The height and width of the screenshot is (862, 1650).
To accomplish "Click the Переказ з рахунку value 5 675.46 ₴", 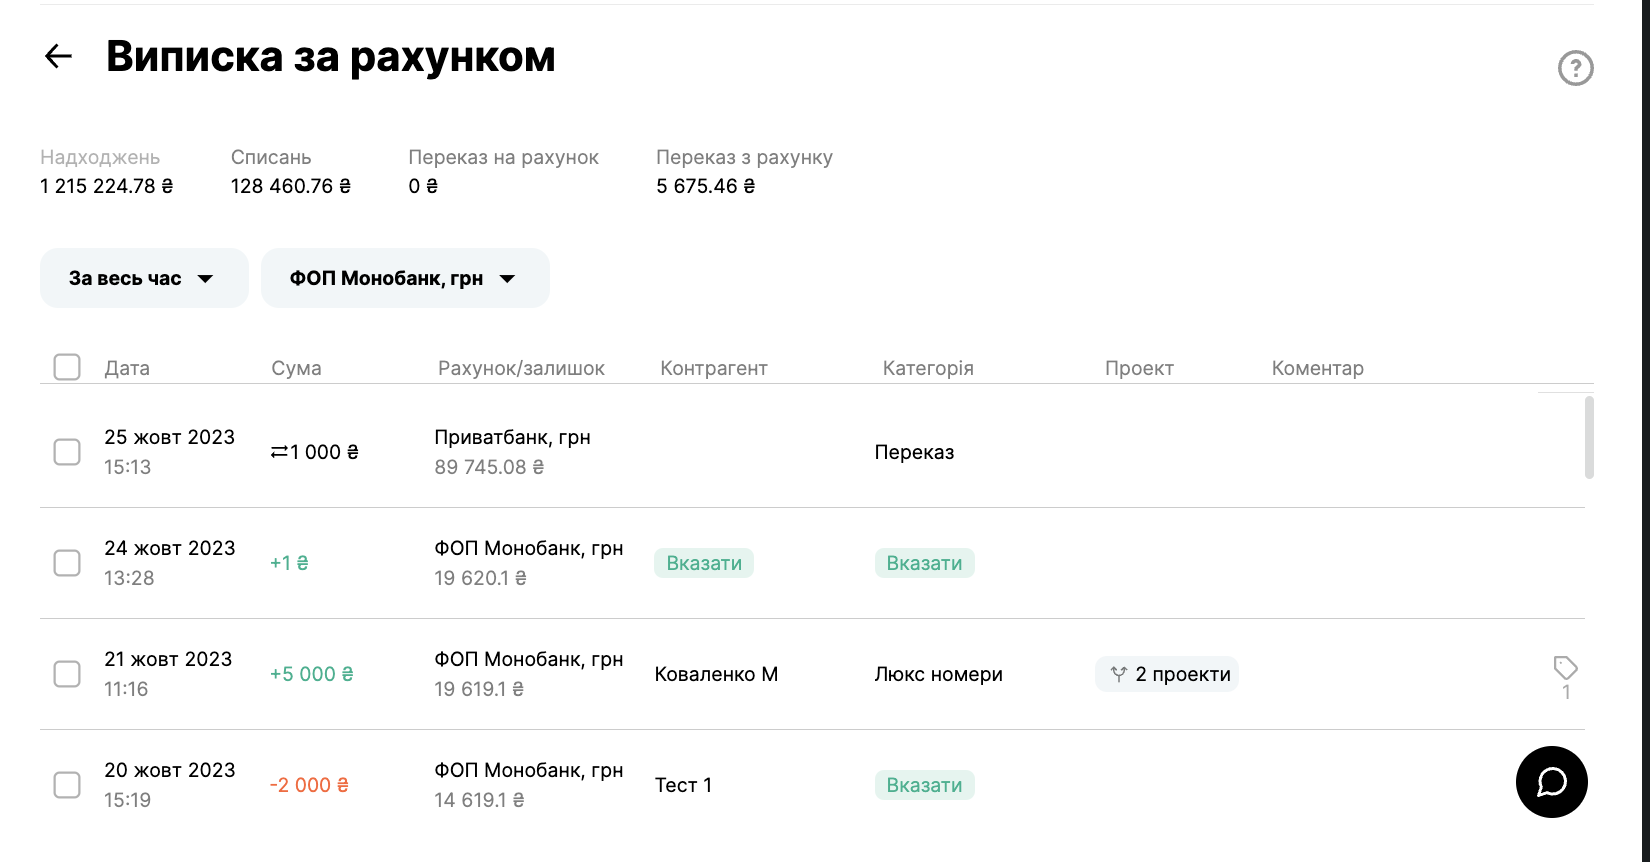I will 706,186.
